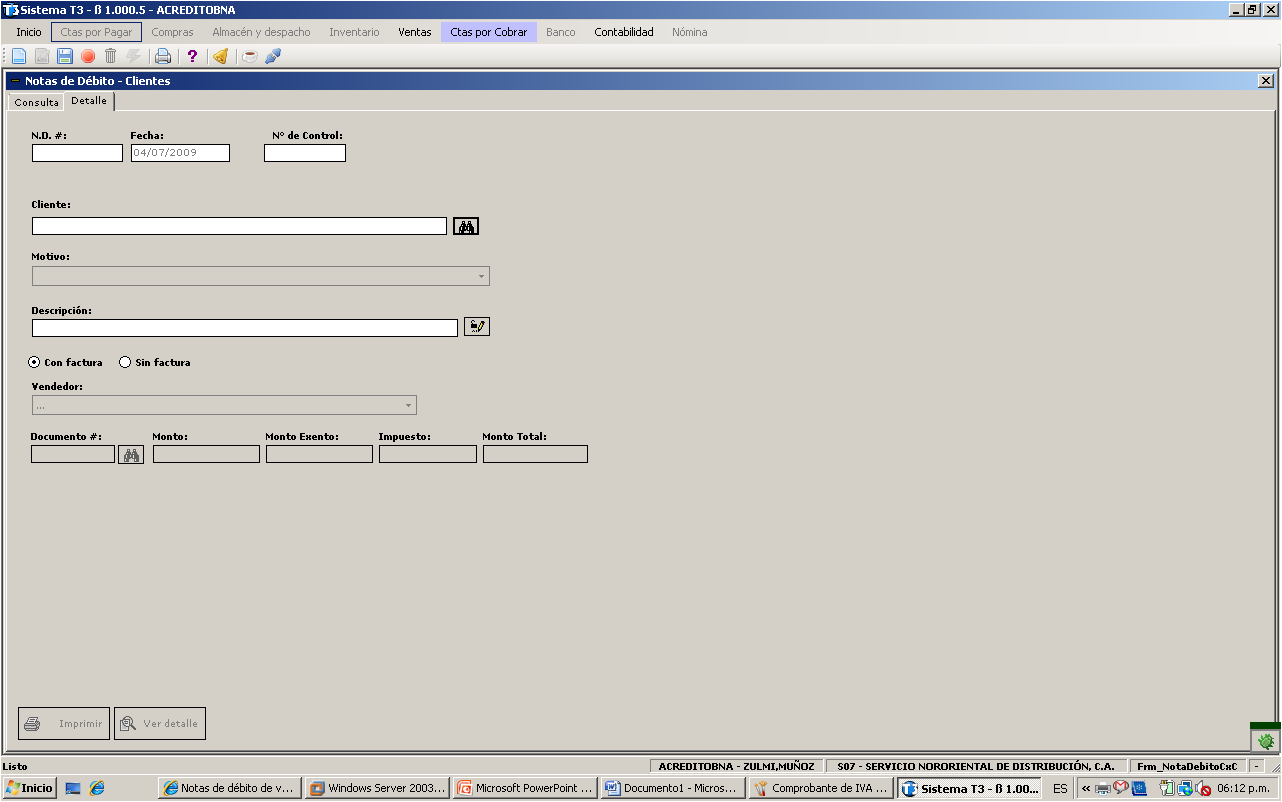Click the printer icon in toolbar
This screenshot has height=802, width=1282.
click(x=163, y=56)
